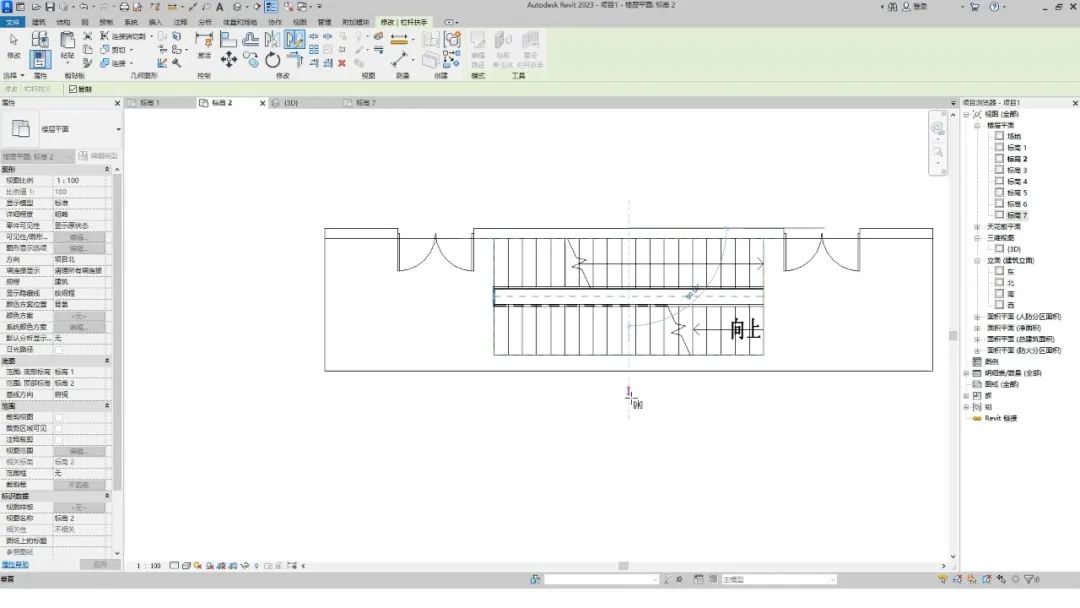
Task: Switch to the 标高 7 view tab
Action: click(366, 103)
